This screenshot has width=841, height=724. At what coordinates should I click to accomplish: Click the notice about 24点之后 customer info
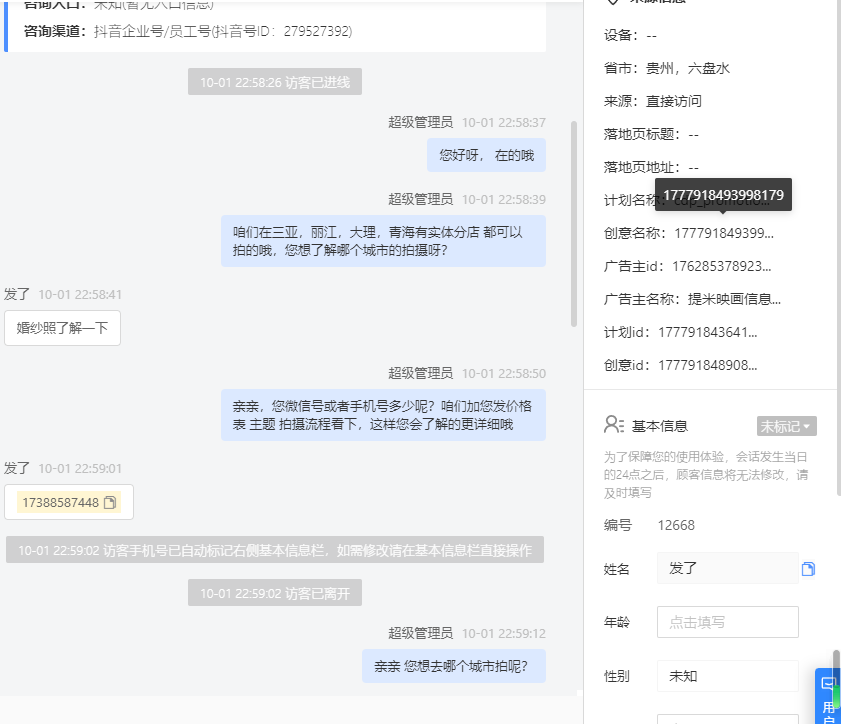(x=706, y=475)
